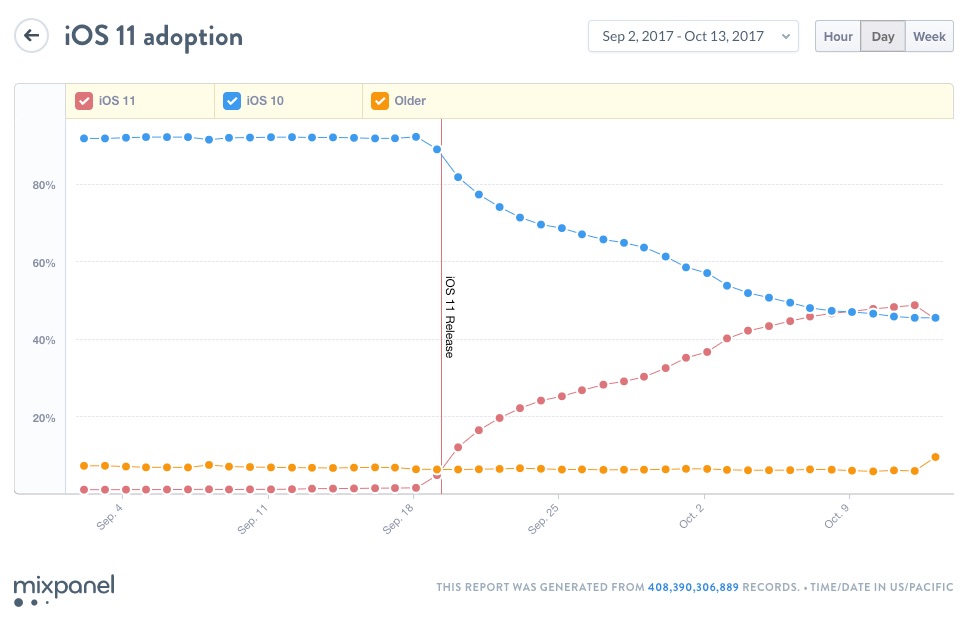Switch to Hour granularity
Image resolution: width=967 pixels, height=618 pixels.
tap(838, 36)
